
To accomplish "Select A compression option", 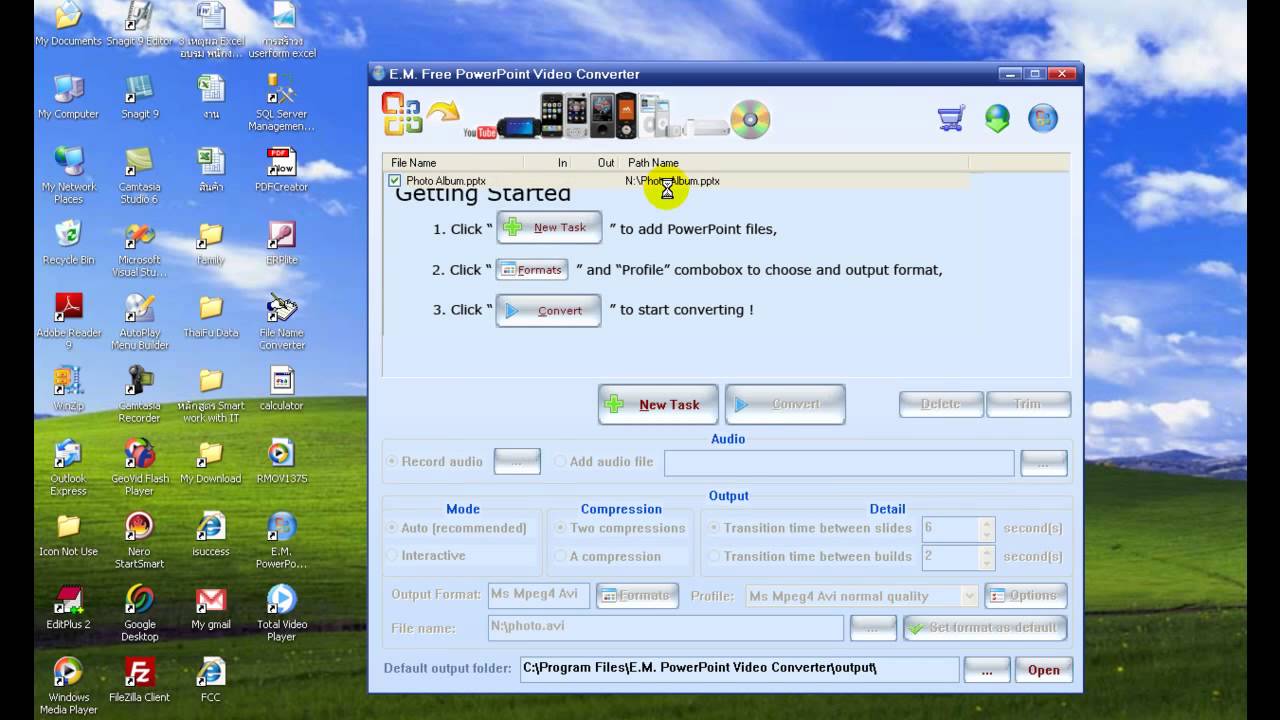I will pos(560,556).
